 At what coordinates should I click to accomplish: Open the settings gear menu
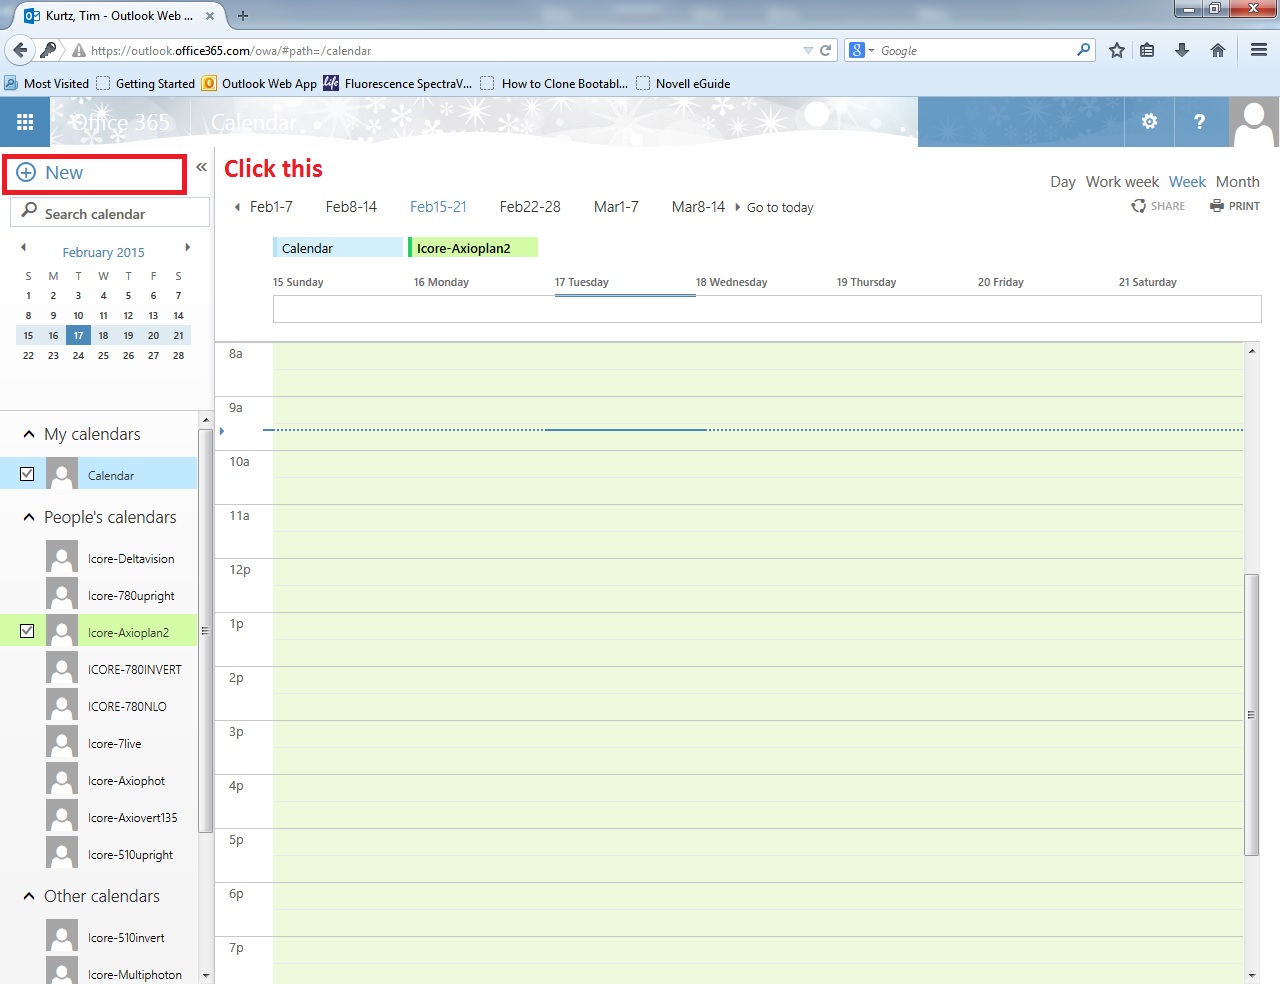click(1149, 122)
